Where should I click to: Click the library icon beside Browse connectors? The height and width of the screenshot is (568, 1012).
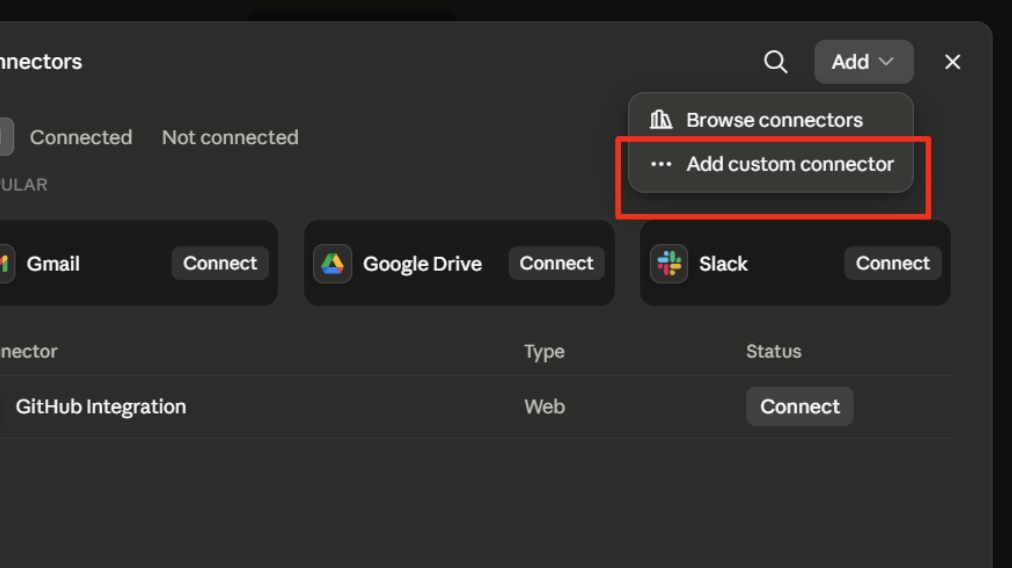tap(661, 119)
